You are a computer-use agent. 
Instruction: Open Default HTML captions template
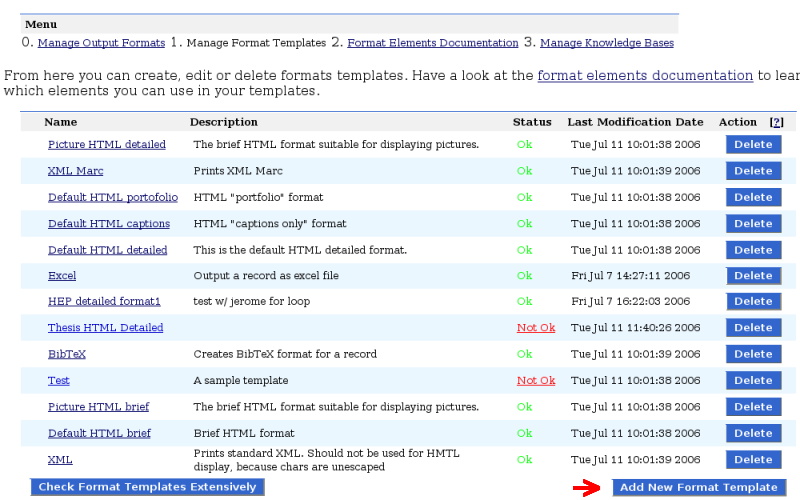pyautogui.click(x=109, y=224)
